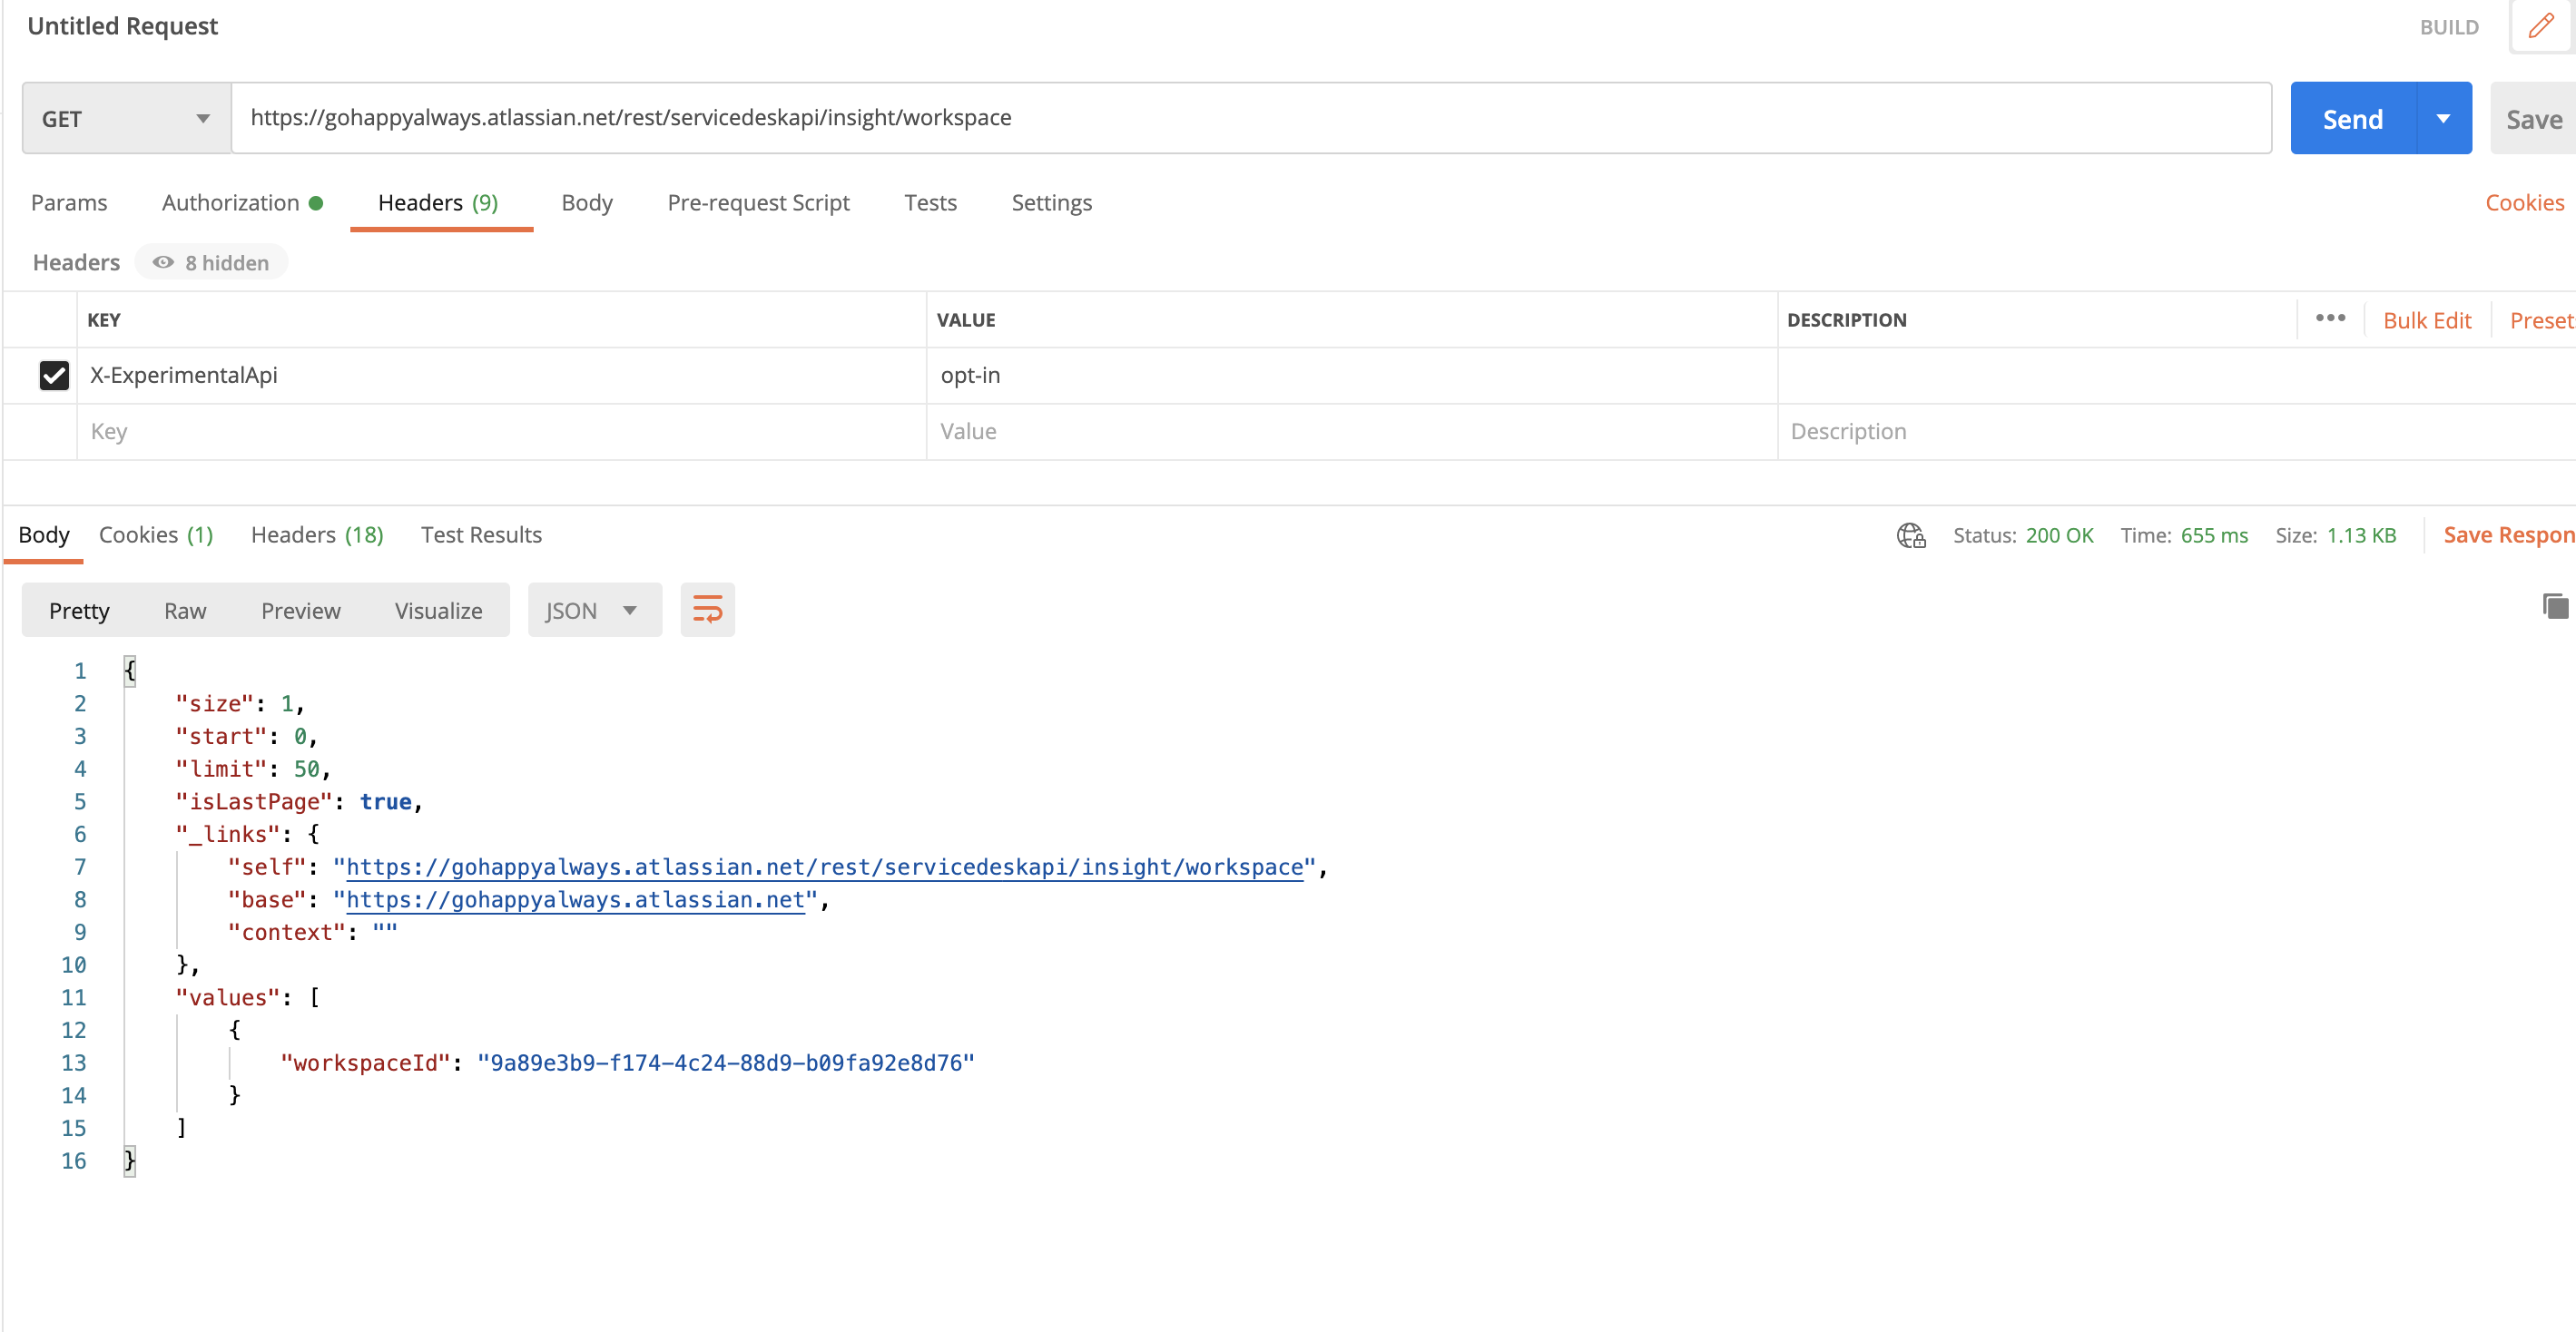Click the self workspace URL link
Viewport: 2576px width, 1332px height.
click(824, 867)
